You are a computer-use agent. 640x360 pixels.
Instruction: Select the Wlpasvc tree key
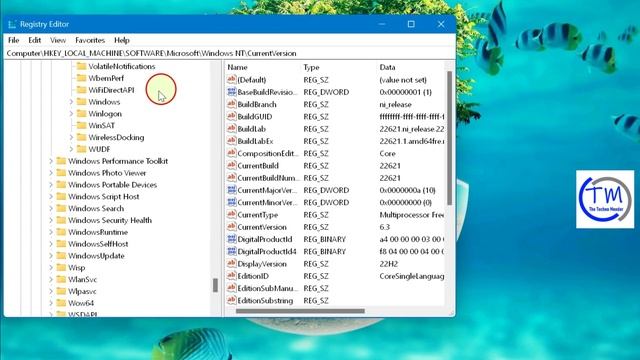pos(82,291)
